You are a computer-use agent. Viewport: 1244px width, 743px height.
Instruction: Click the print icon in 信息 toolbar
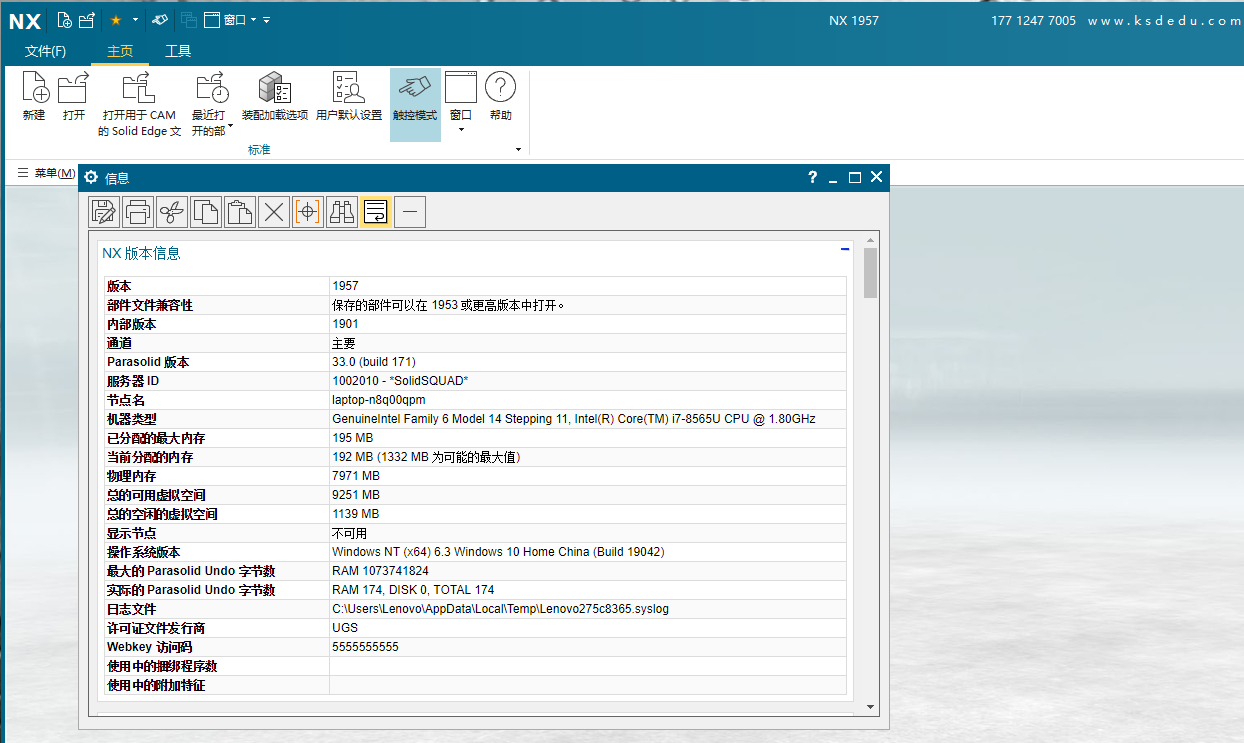[138, 211]
